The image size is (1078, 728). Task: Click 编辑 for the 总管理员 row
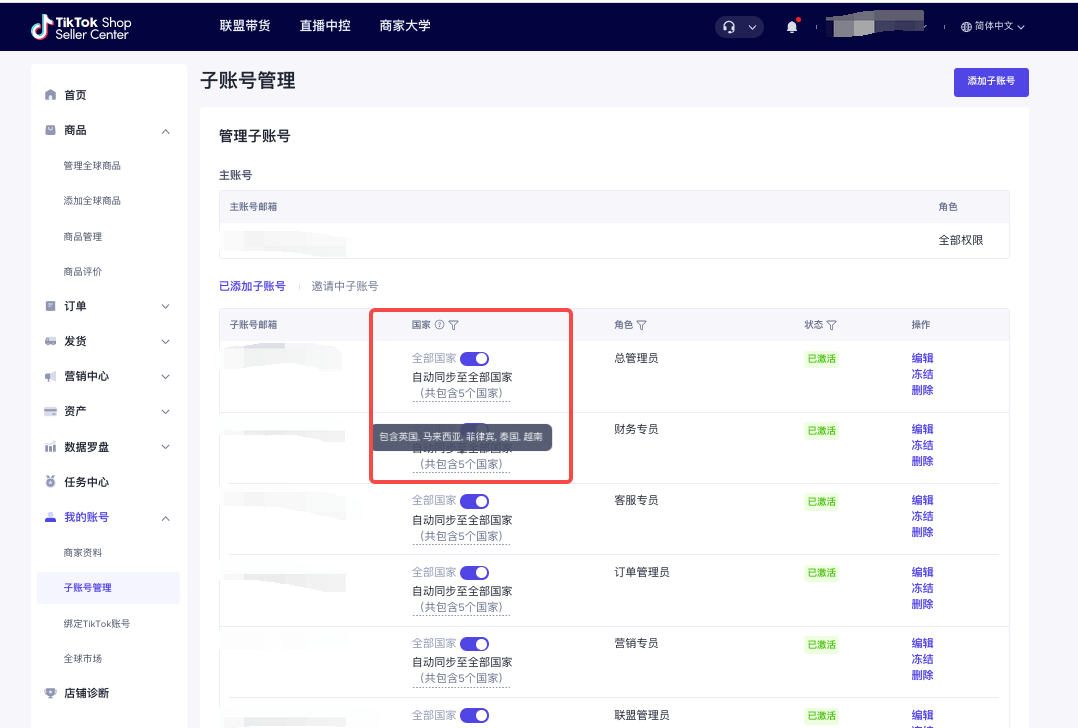click(x=923, y=357)
